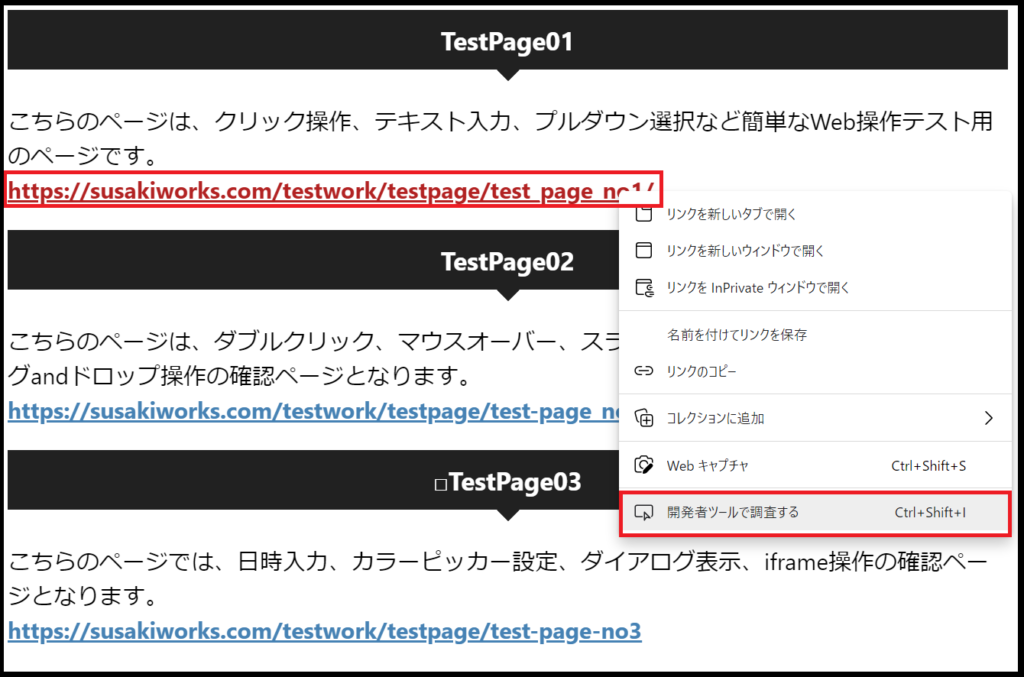
Task: Choose リンクを新しいウィンドウで開く
Action: tap(815, 251)
